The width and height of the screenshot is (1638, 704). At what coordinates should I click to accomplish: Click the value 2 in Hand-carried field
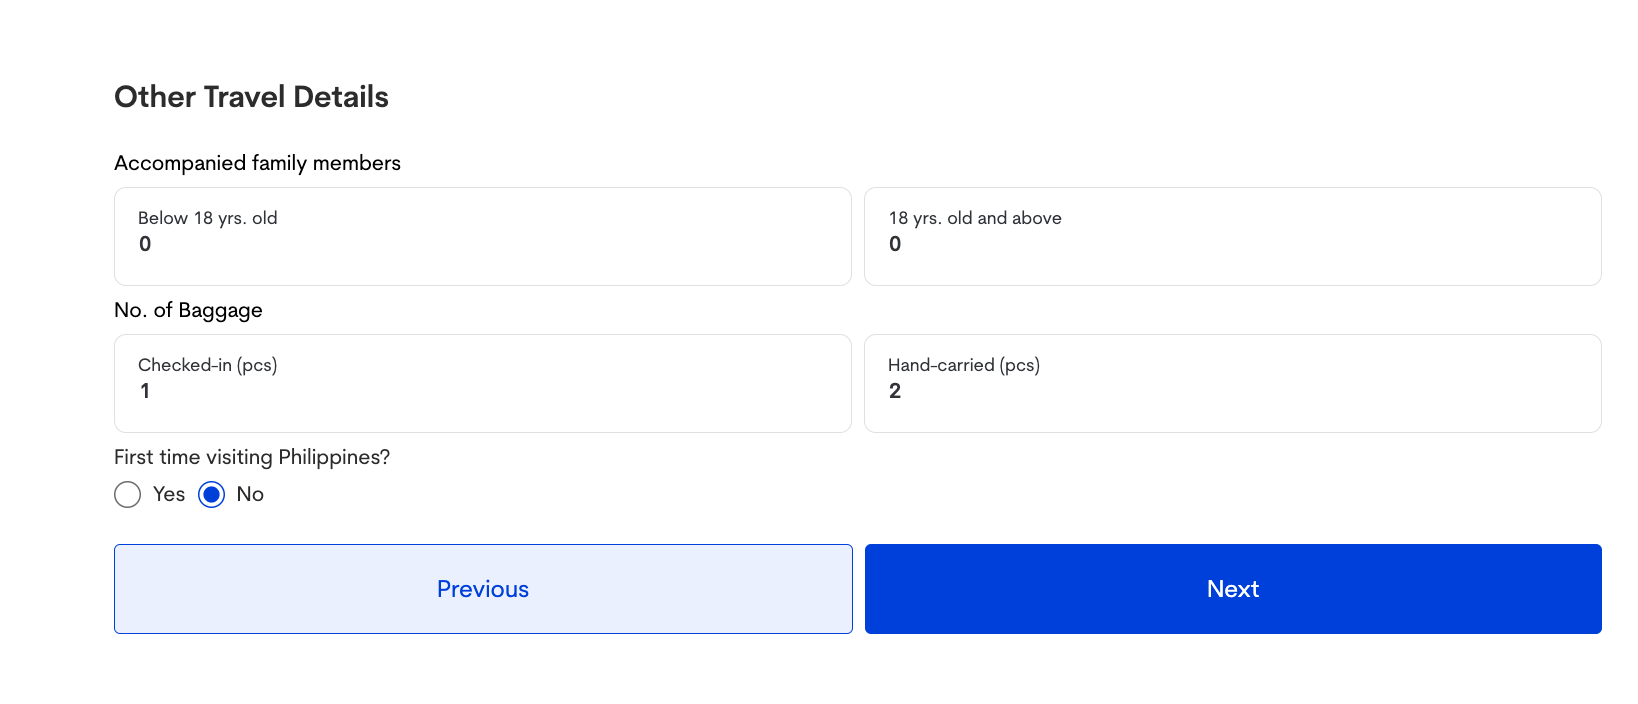coord(895,391)
